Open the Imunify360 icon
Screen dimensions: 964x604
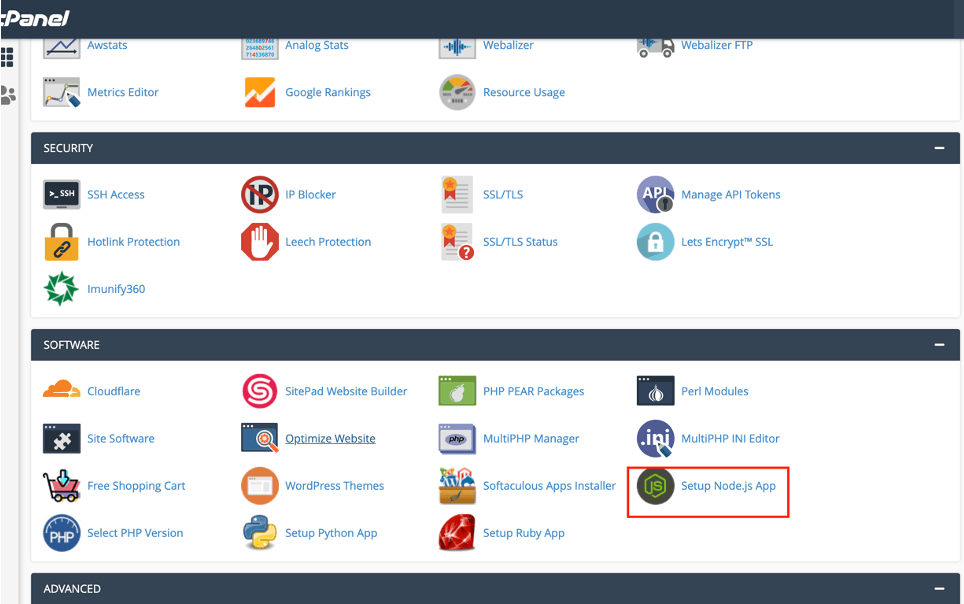pos(60,288)
